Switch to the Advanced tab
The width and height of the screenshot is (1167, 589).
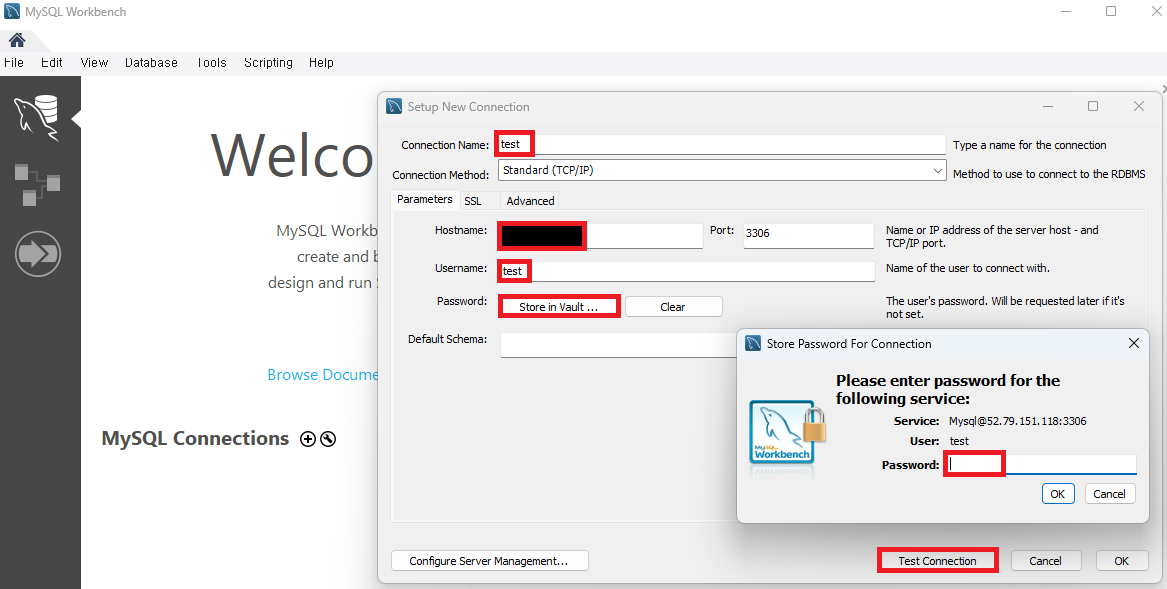[x=530, y=201]
